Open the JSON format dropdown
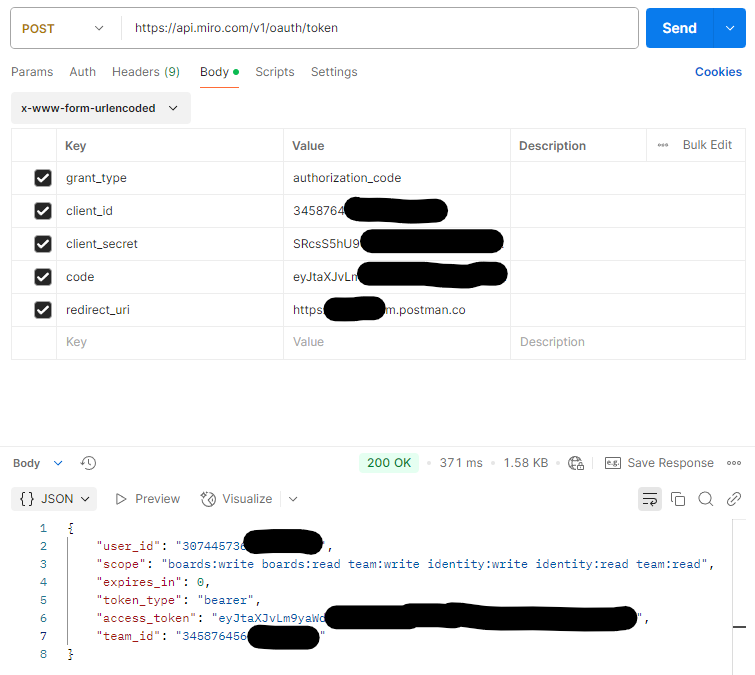This screenshot has width=755, height=675. pyautogui.click(x=54, y=499)
